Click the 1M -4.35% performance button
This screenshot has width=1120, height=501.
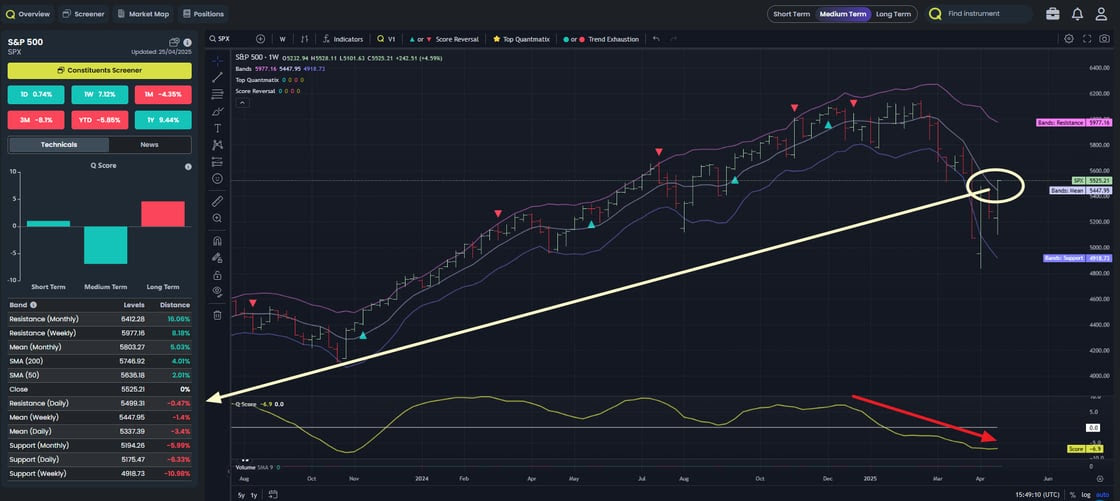(163, 94)
